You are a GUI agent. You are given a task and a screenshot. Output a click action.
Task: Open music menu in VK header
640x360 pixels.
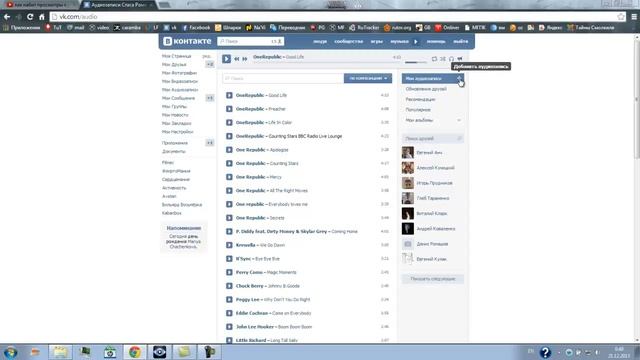coord(399,41)
